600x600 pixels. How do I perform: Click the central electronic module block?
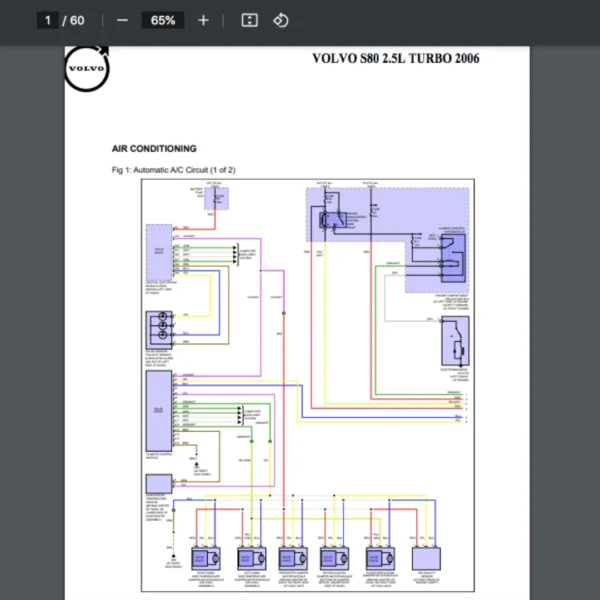(158, 242)
